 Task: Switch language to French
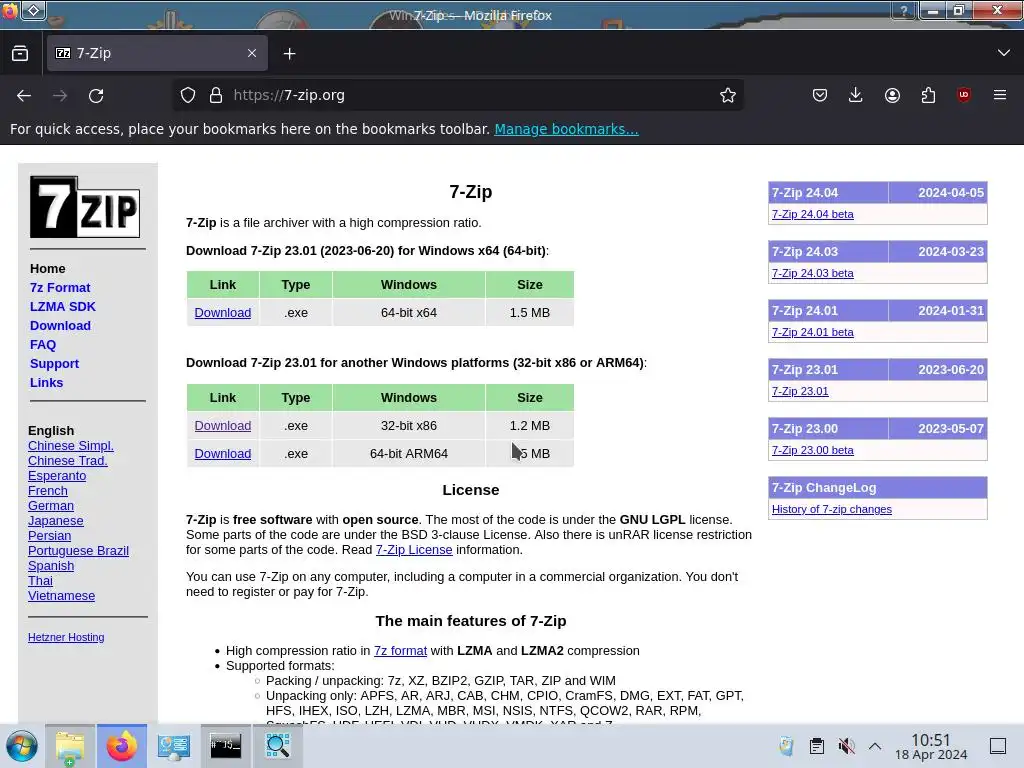tap(48, 490)
